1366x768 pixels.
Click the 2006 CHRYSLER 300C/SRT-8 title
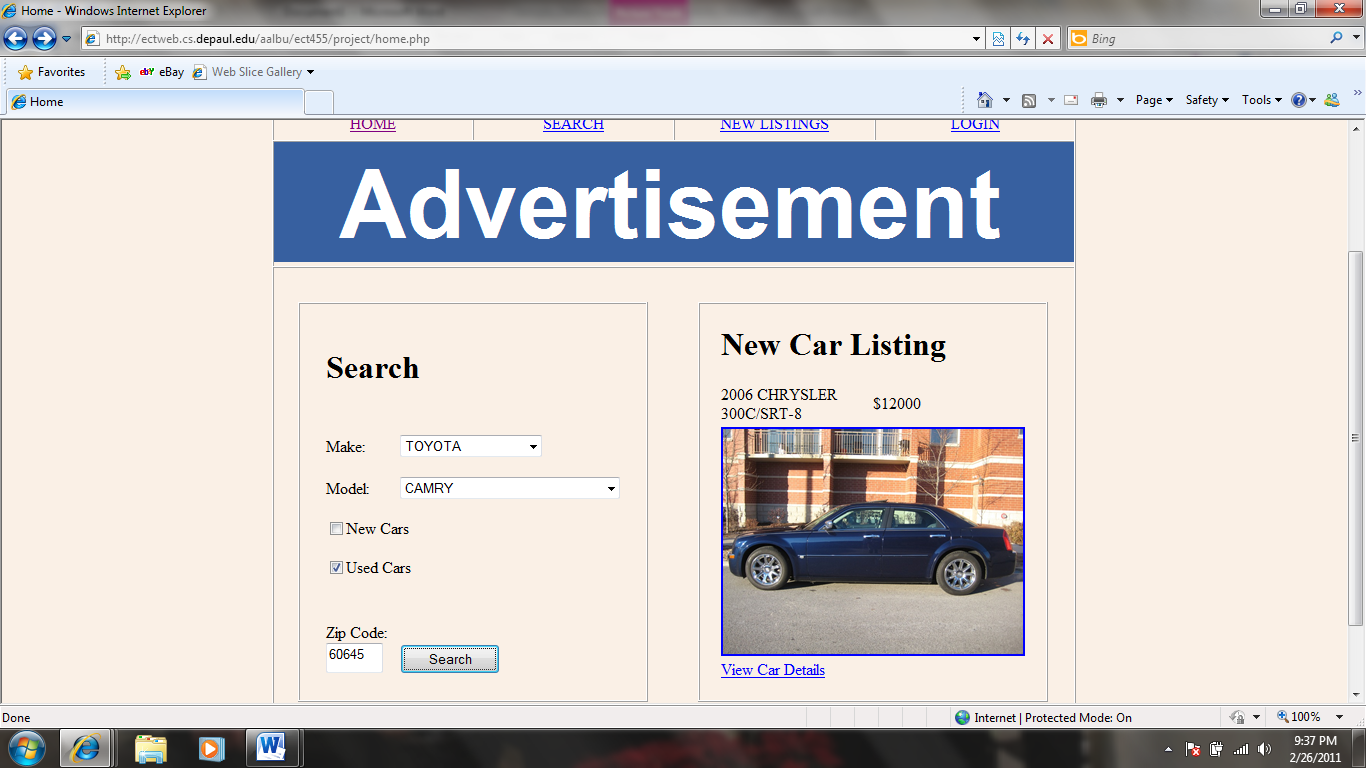tap(779, 404)
